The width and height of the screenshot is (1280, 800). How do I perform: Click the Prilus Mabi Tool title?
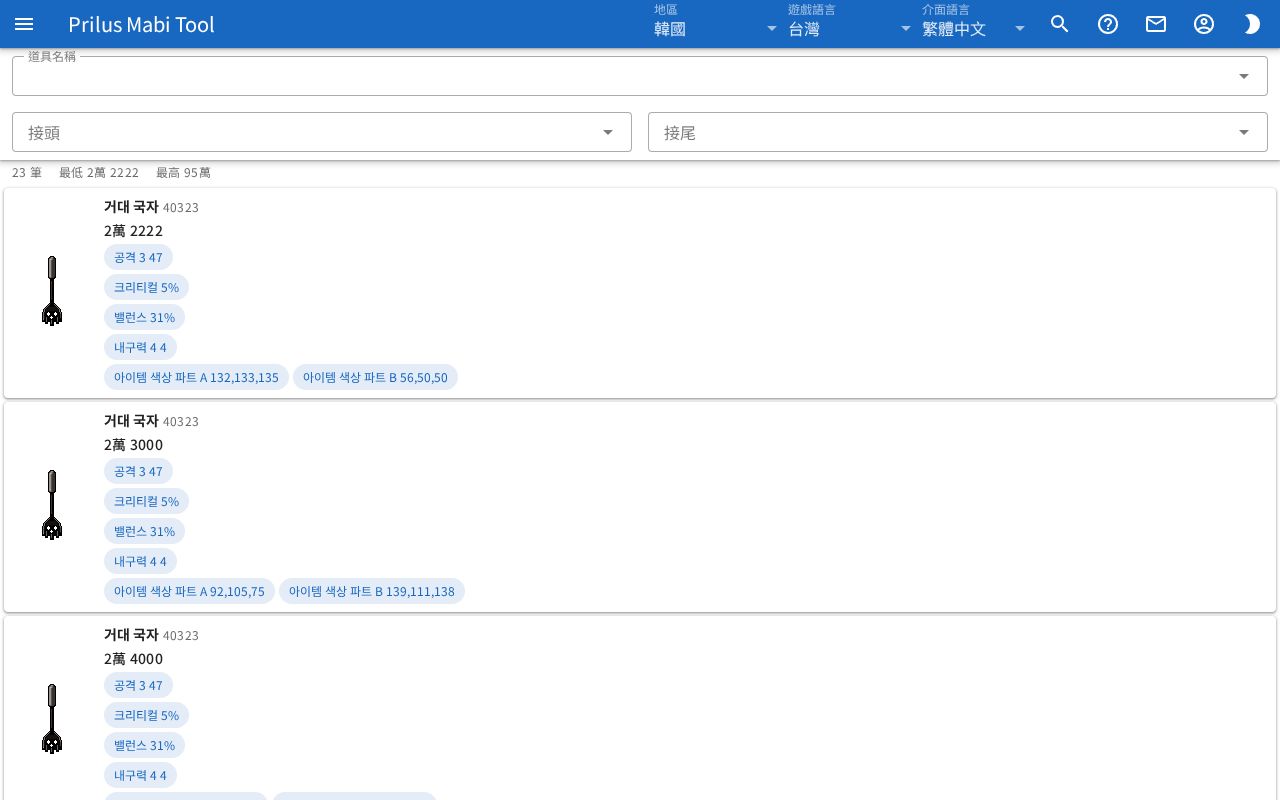pyautogui.click(x=141, y=24)
